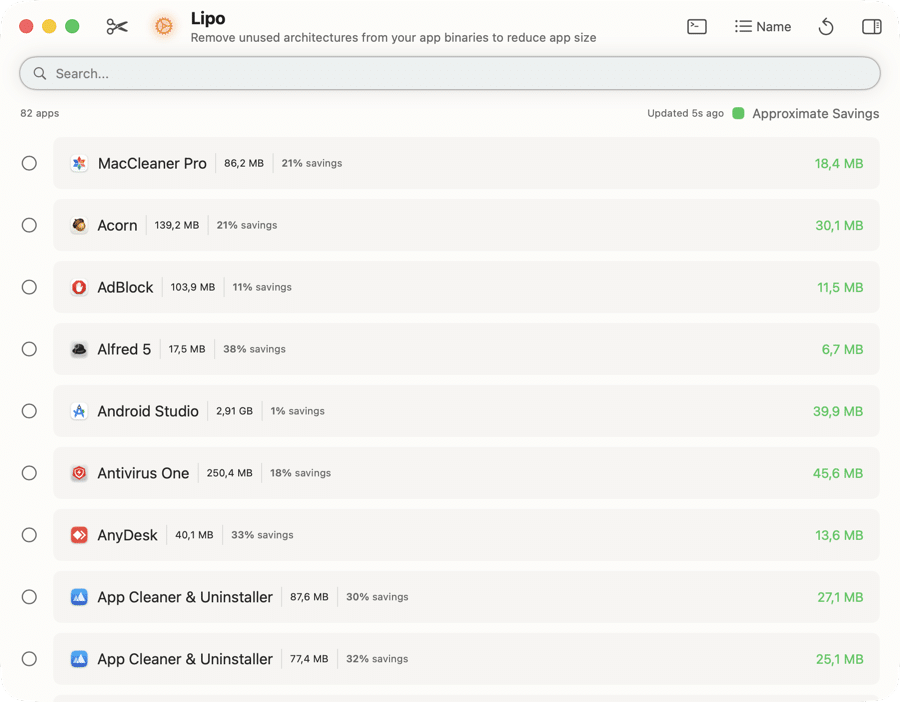Click the 11,5 MB savings value
The width and height of the screenshot is (900, 702).
pyautogui.click(x=840, y=288)
